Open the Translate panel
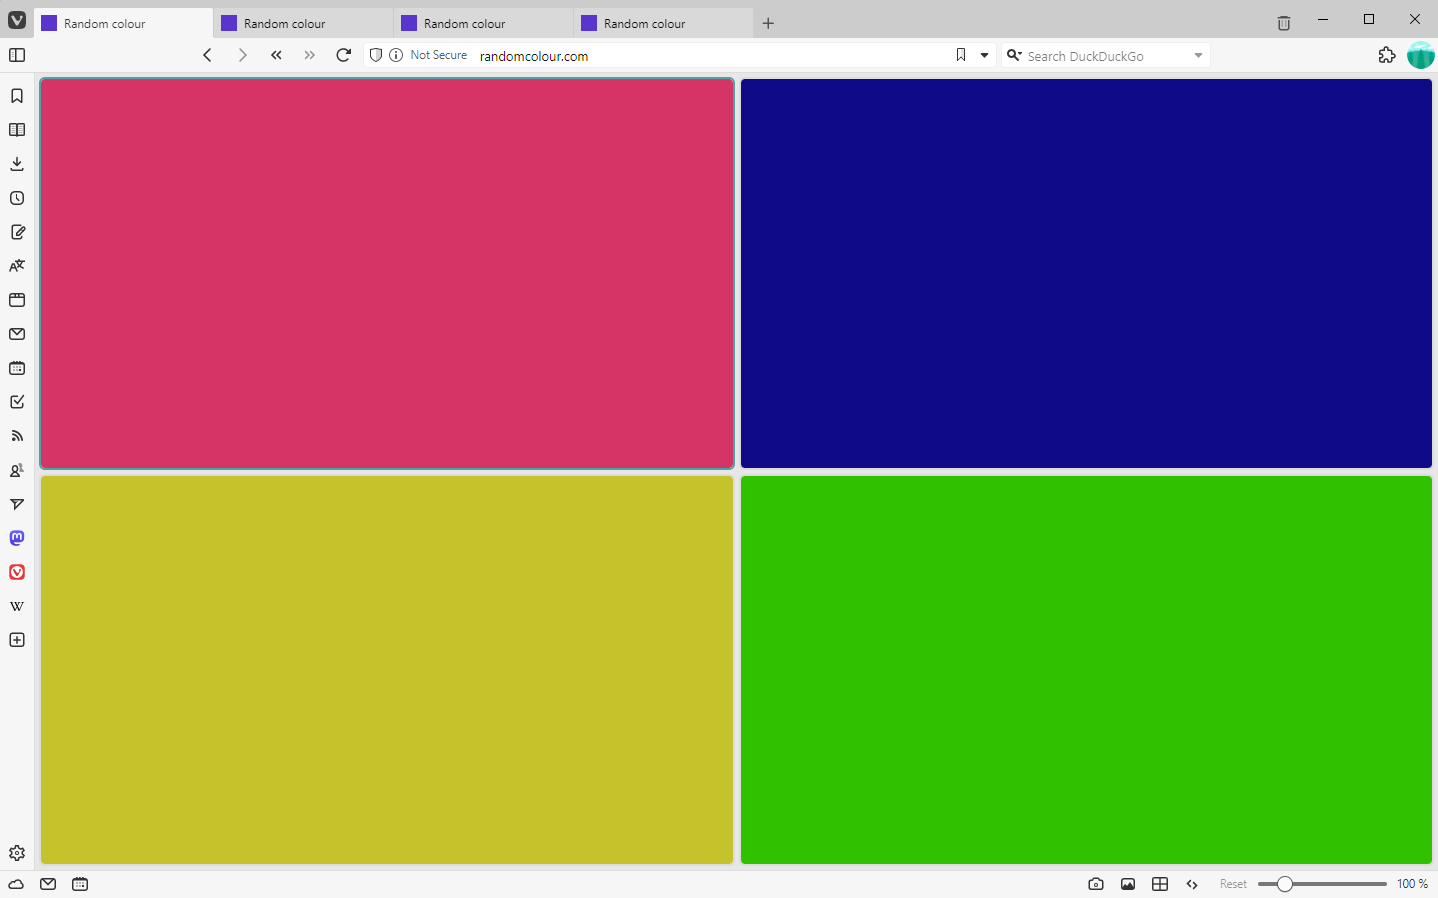This screenshot has width=1438, height=898. (x=17, y=266)
